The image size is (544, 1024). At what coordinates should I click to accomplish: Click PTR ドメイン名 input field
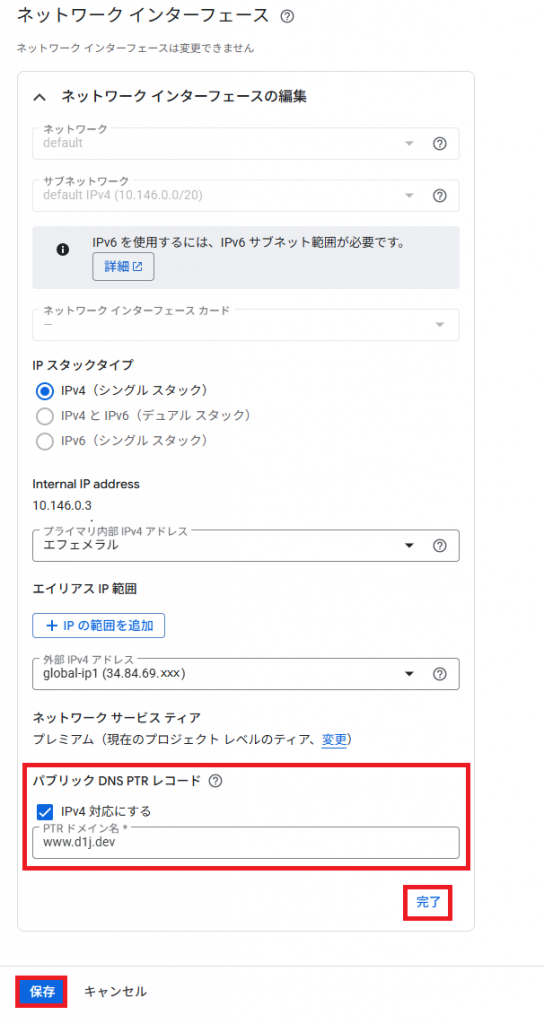tap(246, 842)
